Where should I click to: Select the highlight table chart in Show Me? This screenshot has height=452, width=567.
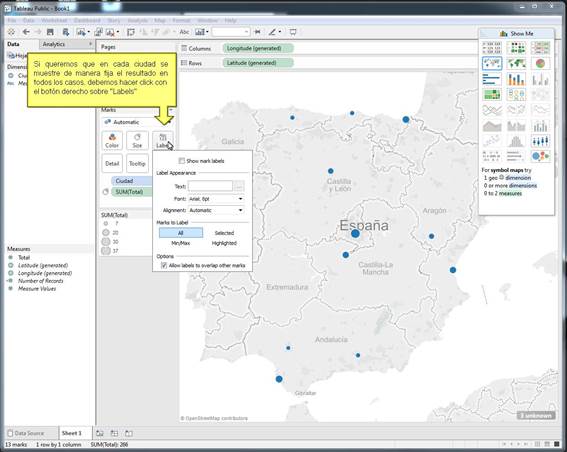[540, 48]
